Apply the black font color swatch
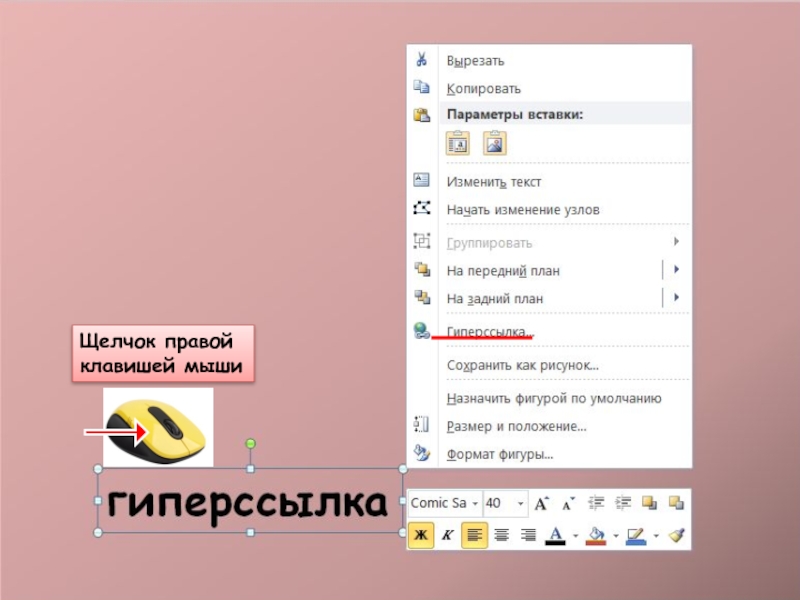The width and height of the screenshot is (800, 600). coord(556,535)
